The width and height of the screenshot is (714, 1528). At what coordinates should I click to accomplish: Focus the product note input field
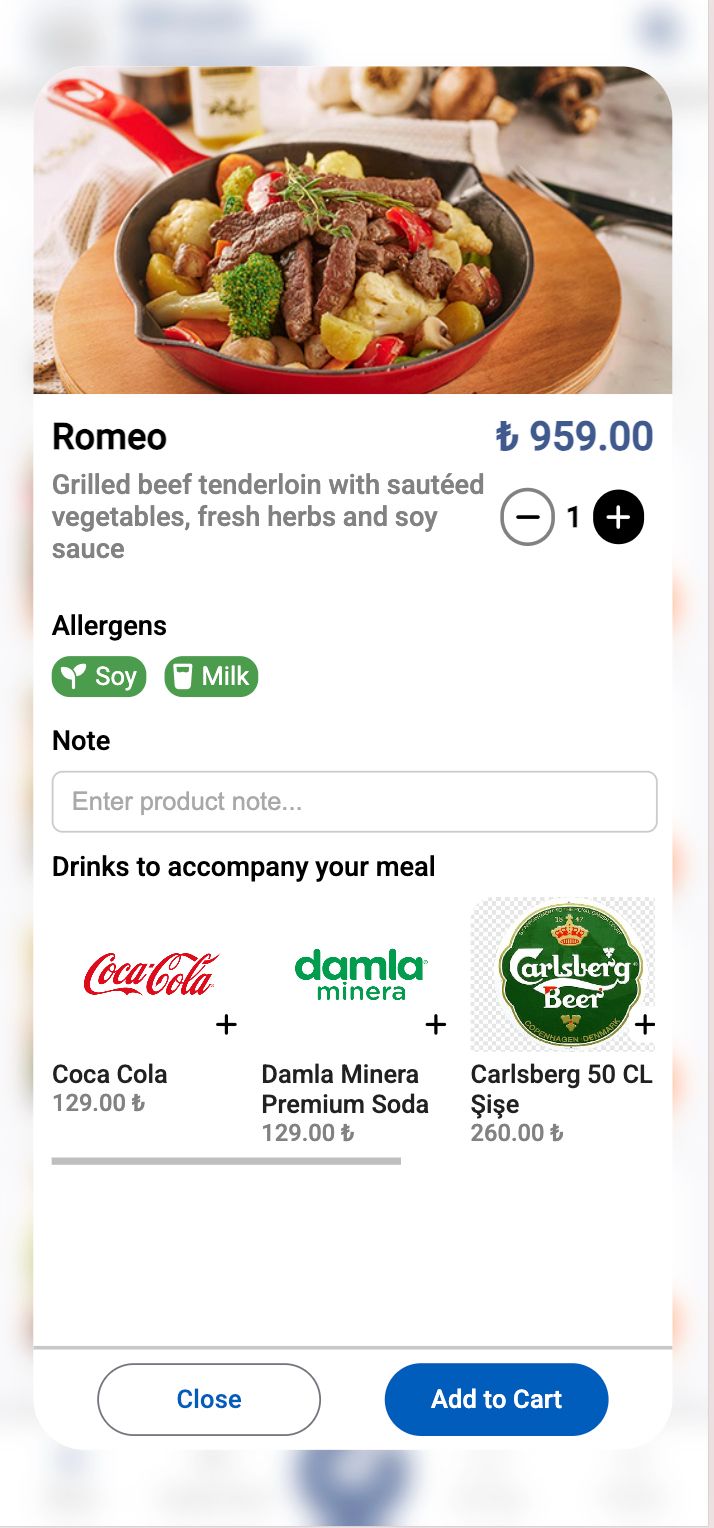pyautogui.click(x=354, y=802)
